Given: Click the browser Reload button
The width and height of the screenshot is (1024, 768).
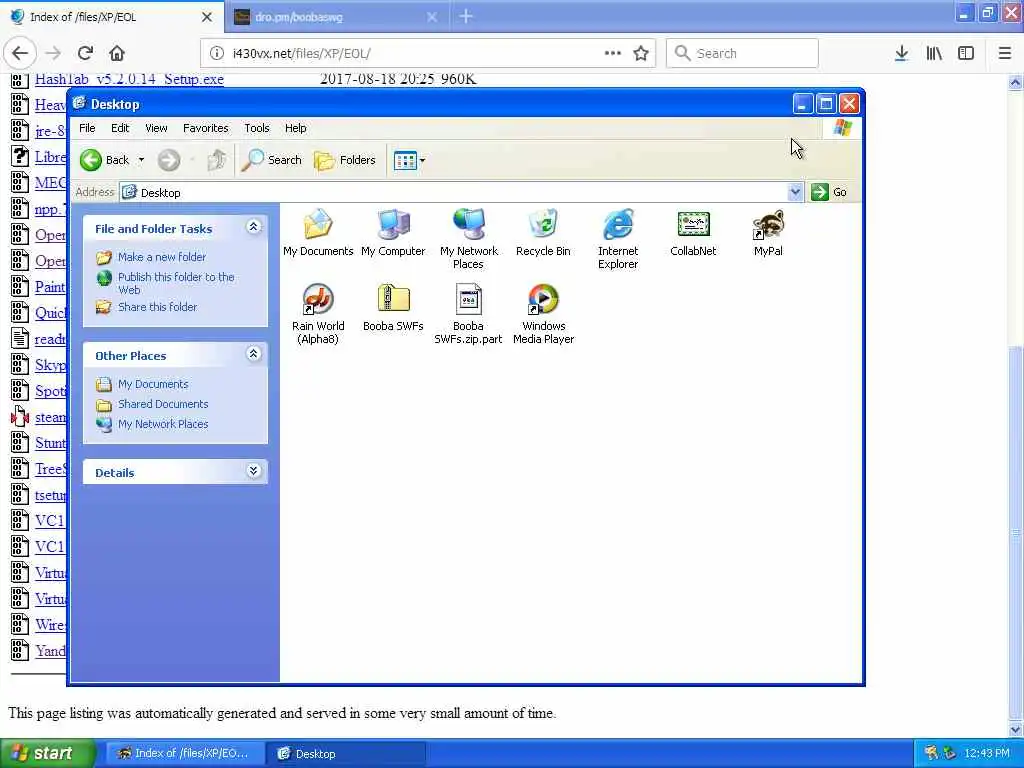Looking at the screenshot, I should [85, 53].
